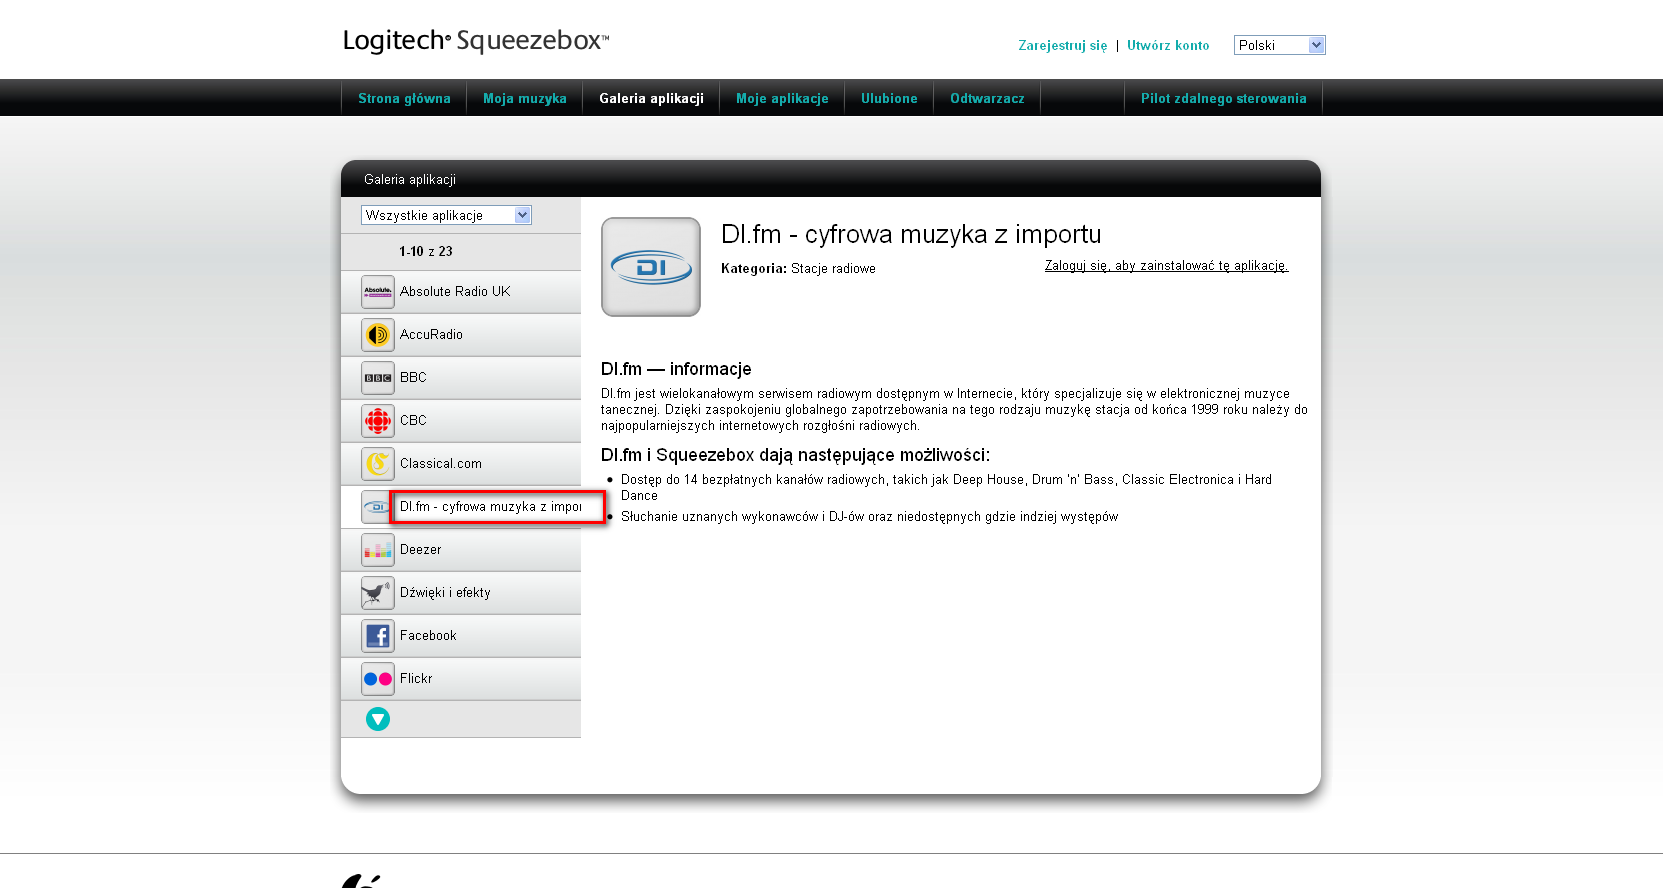Switch to the Moja muzyka tab
Image resolution: width=1663 pixels, height=888 pixels.
tap(525, 98)
